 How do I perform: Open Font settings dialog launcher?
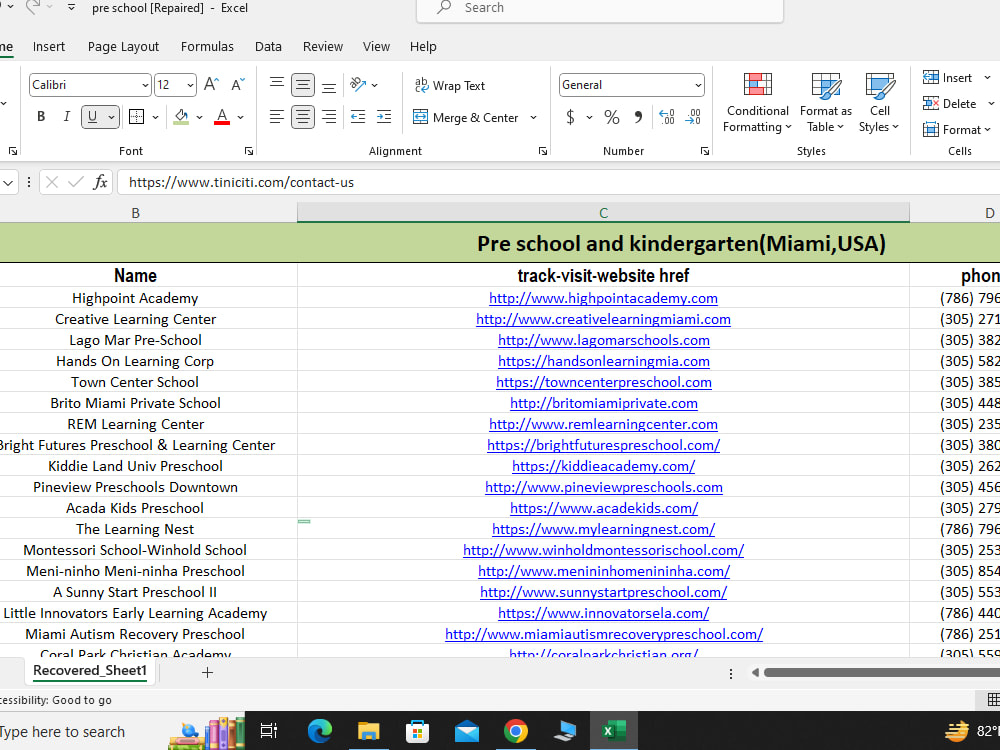pos(249,151)
